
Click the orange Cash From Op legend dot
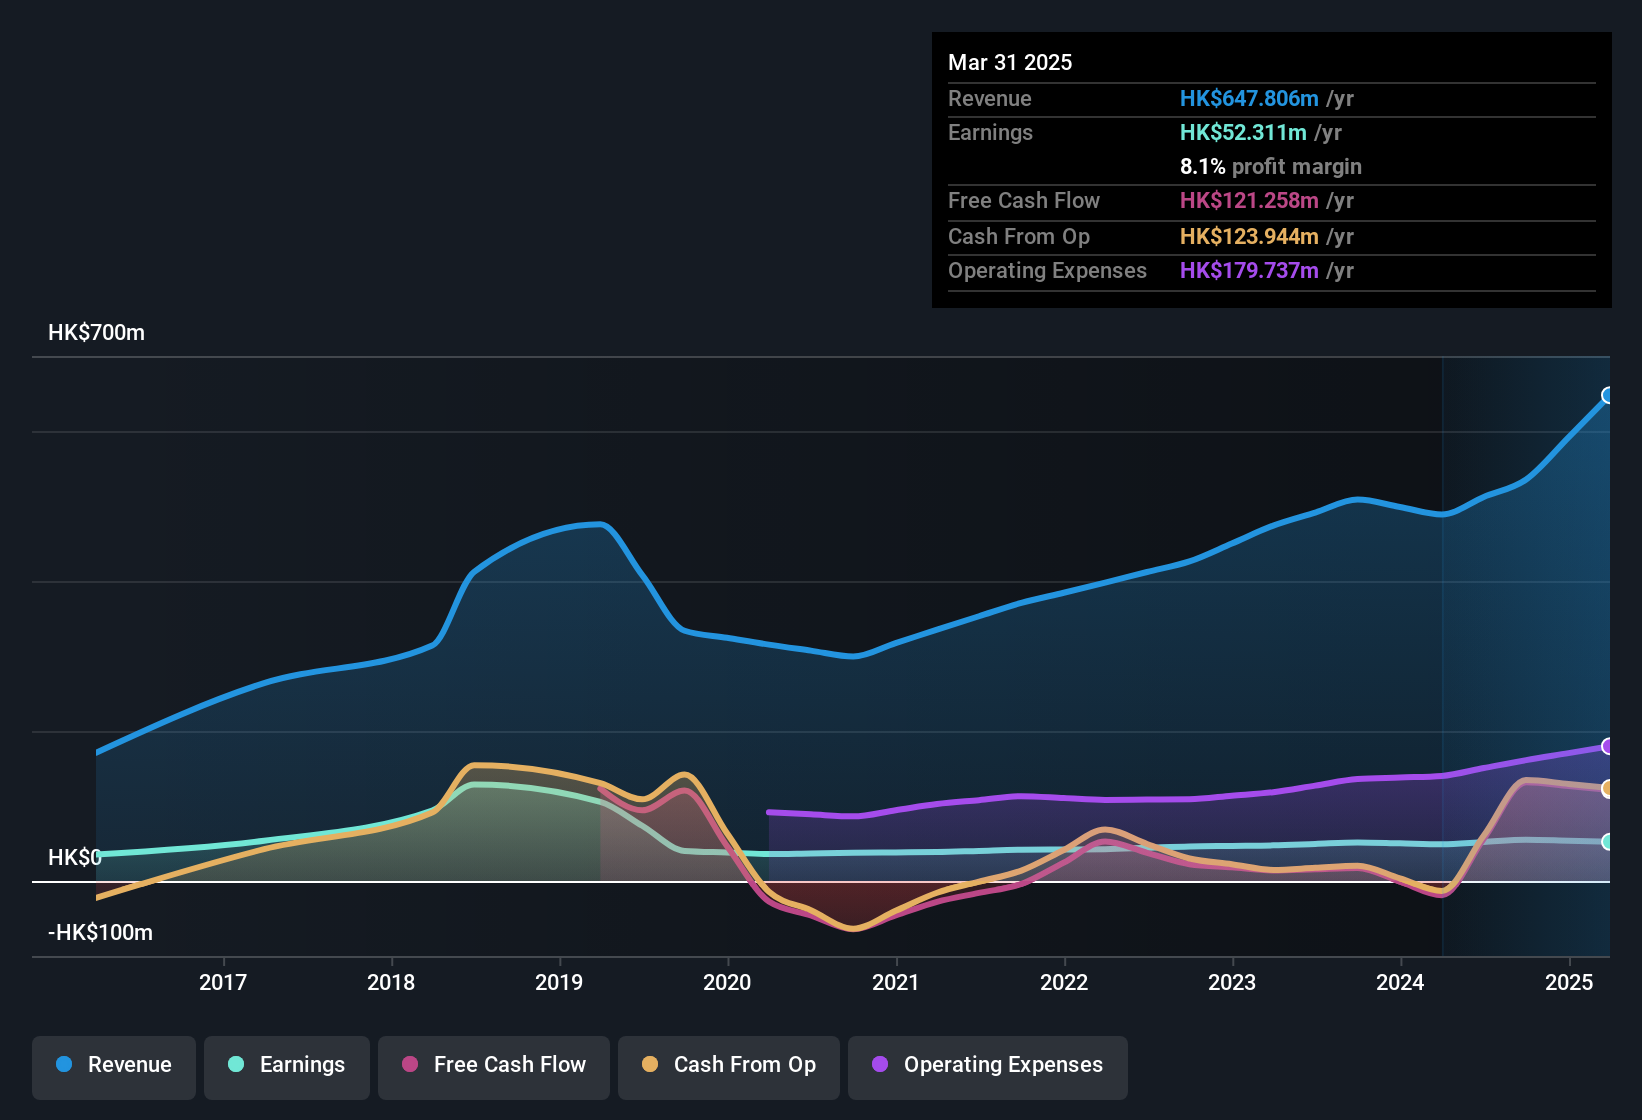tap(650, 1066)
